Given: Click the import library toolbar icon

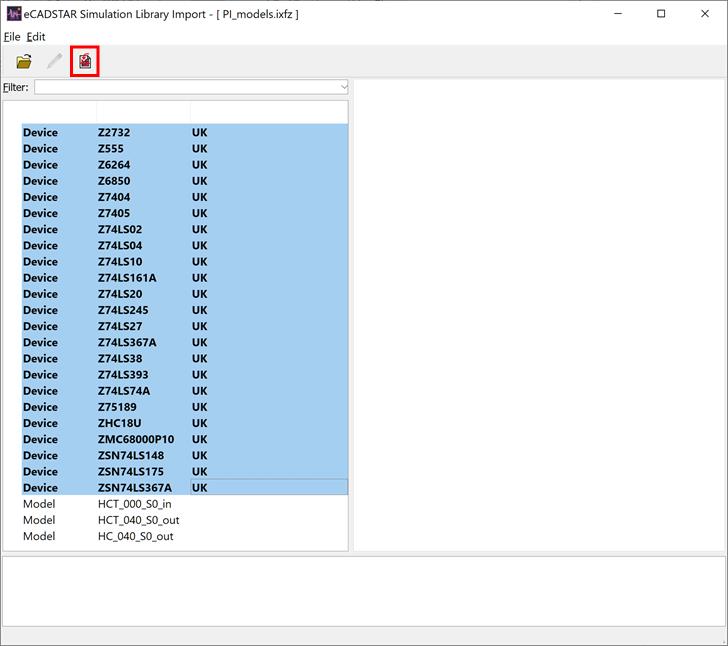Looking at the screenshot, I should pyautogui.click(x=85, y=61).
